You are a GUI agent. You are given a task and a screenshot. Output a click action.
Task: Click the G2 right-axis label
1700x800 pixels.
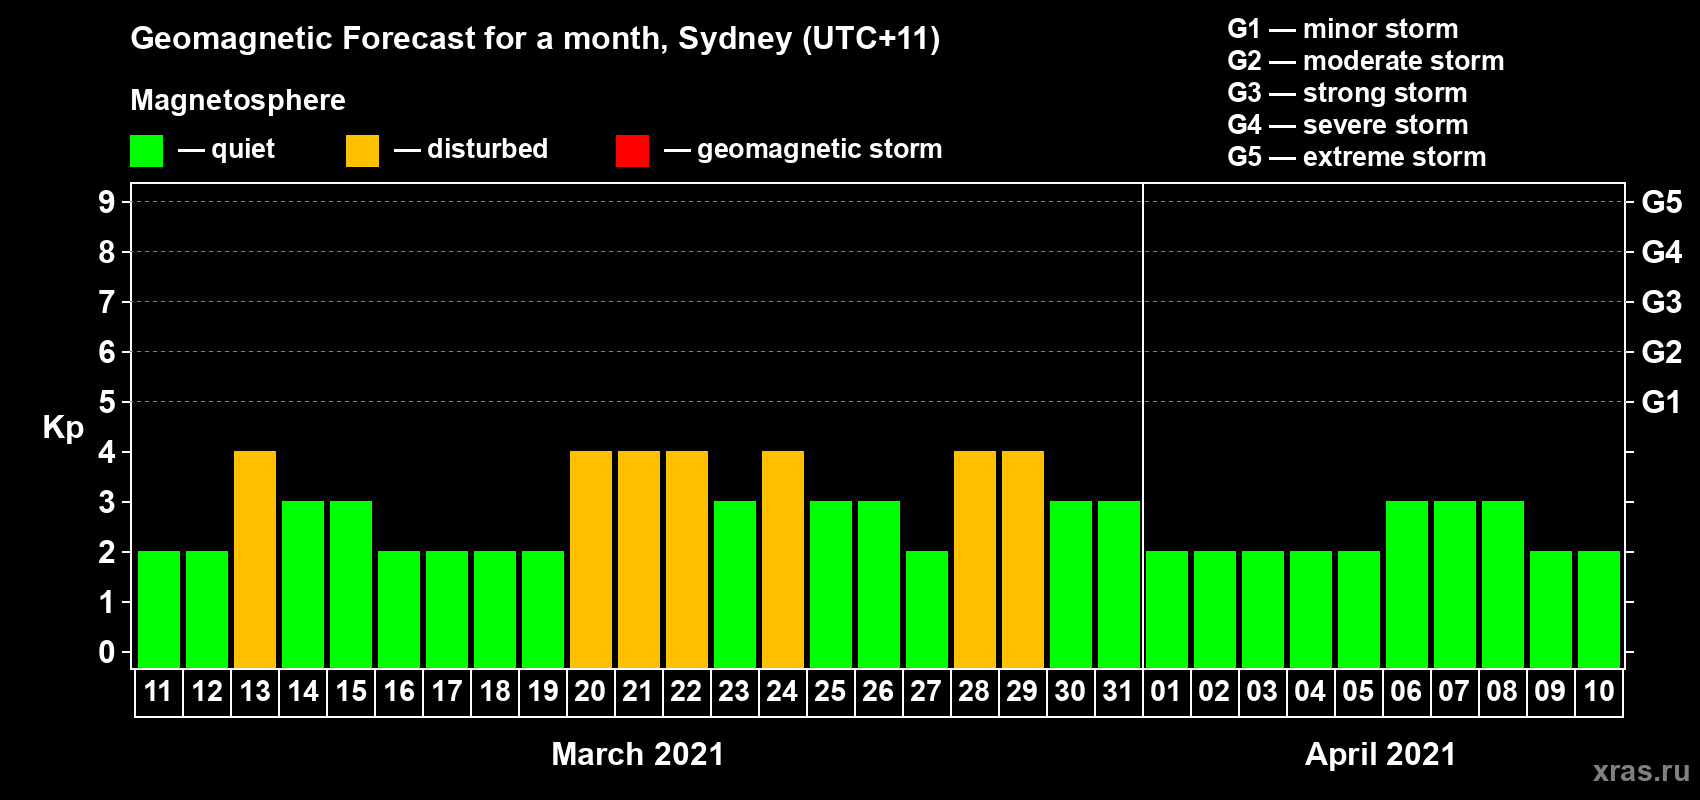point(1662,352)
